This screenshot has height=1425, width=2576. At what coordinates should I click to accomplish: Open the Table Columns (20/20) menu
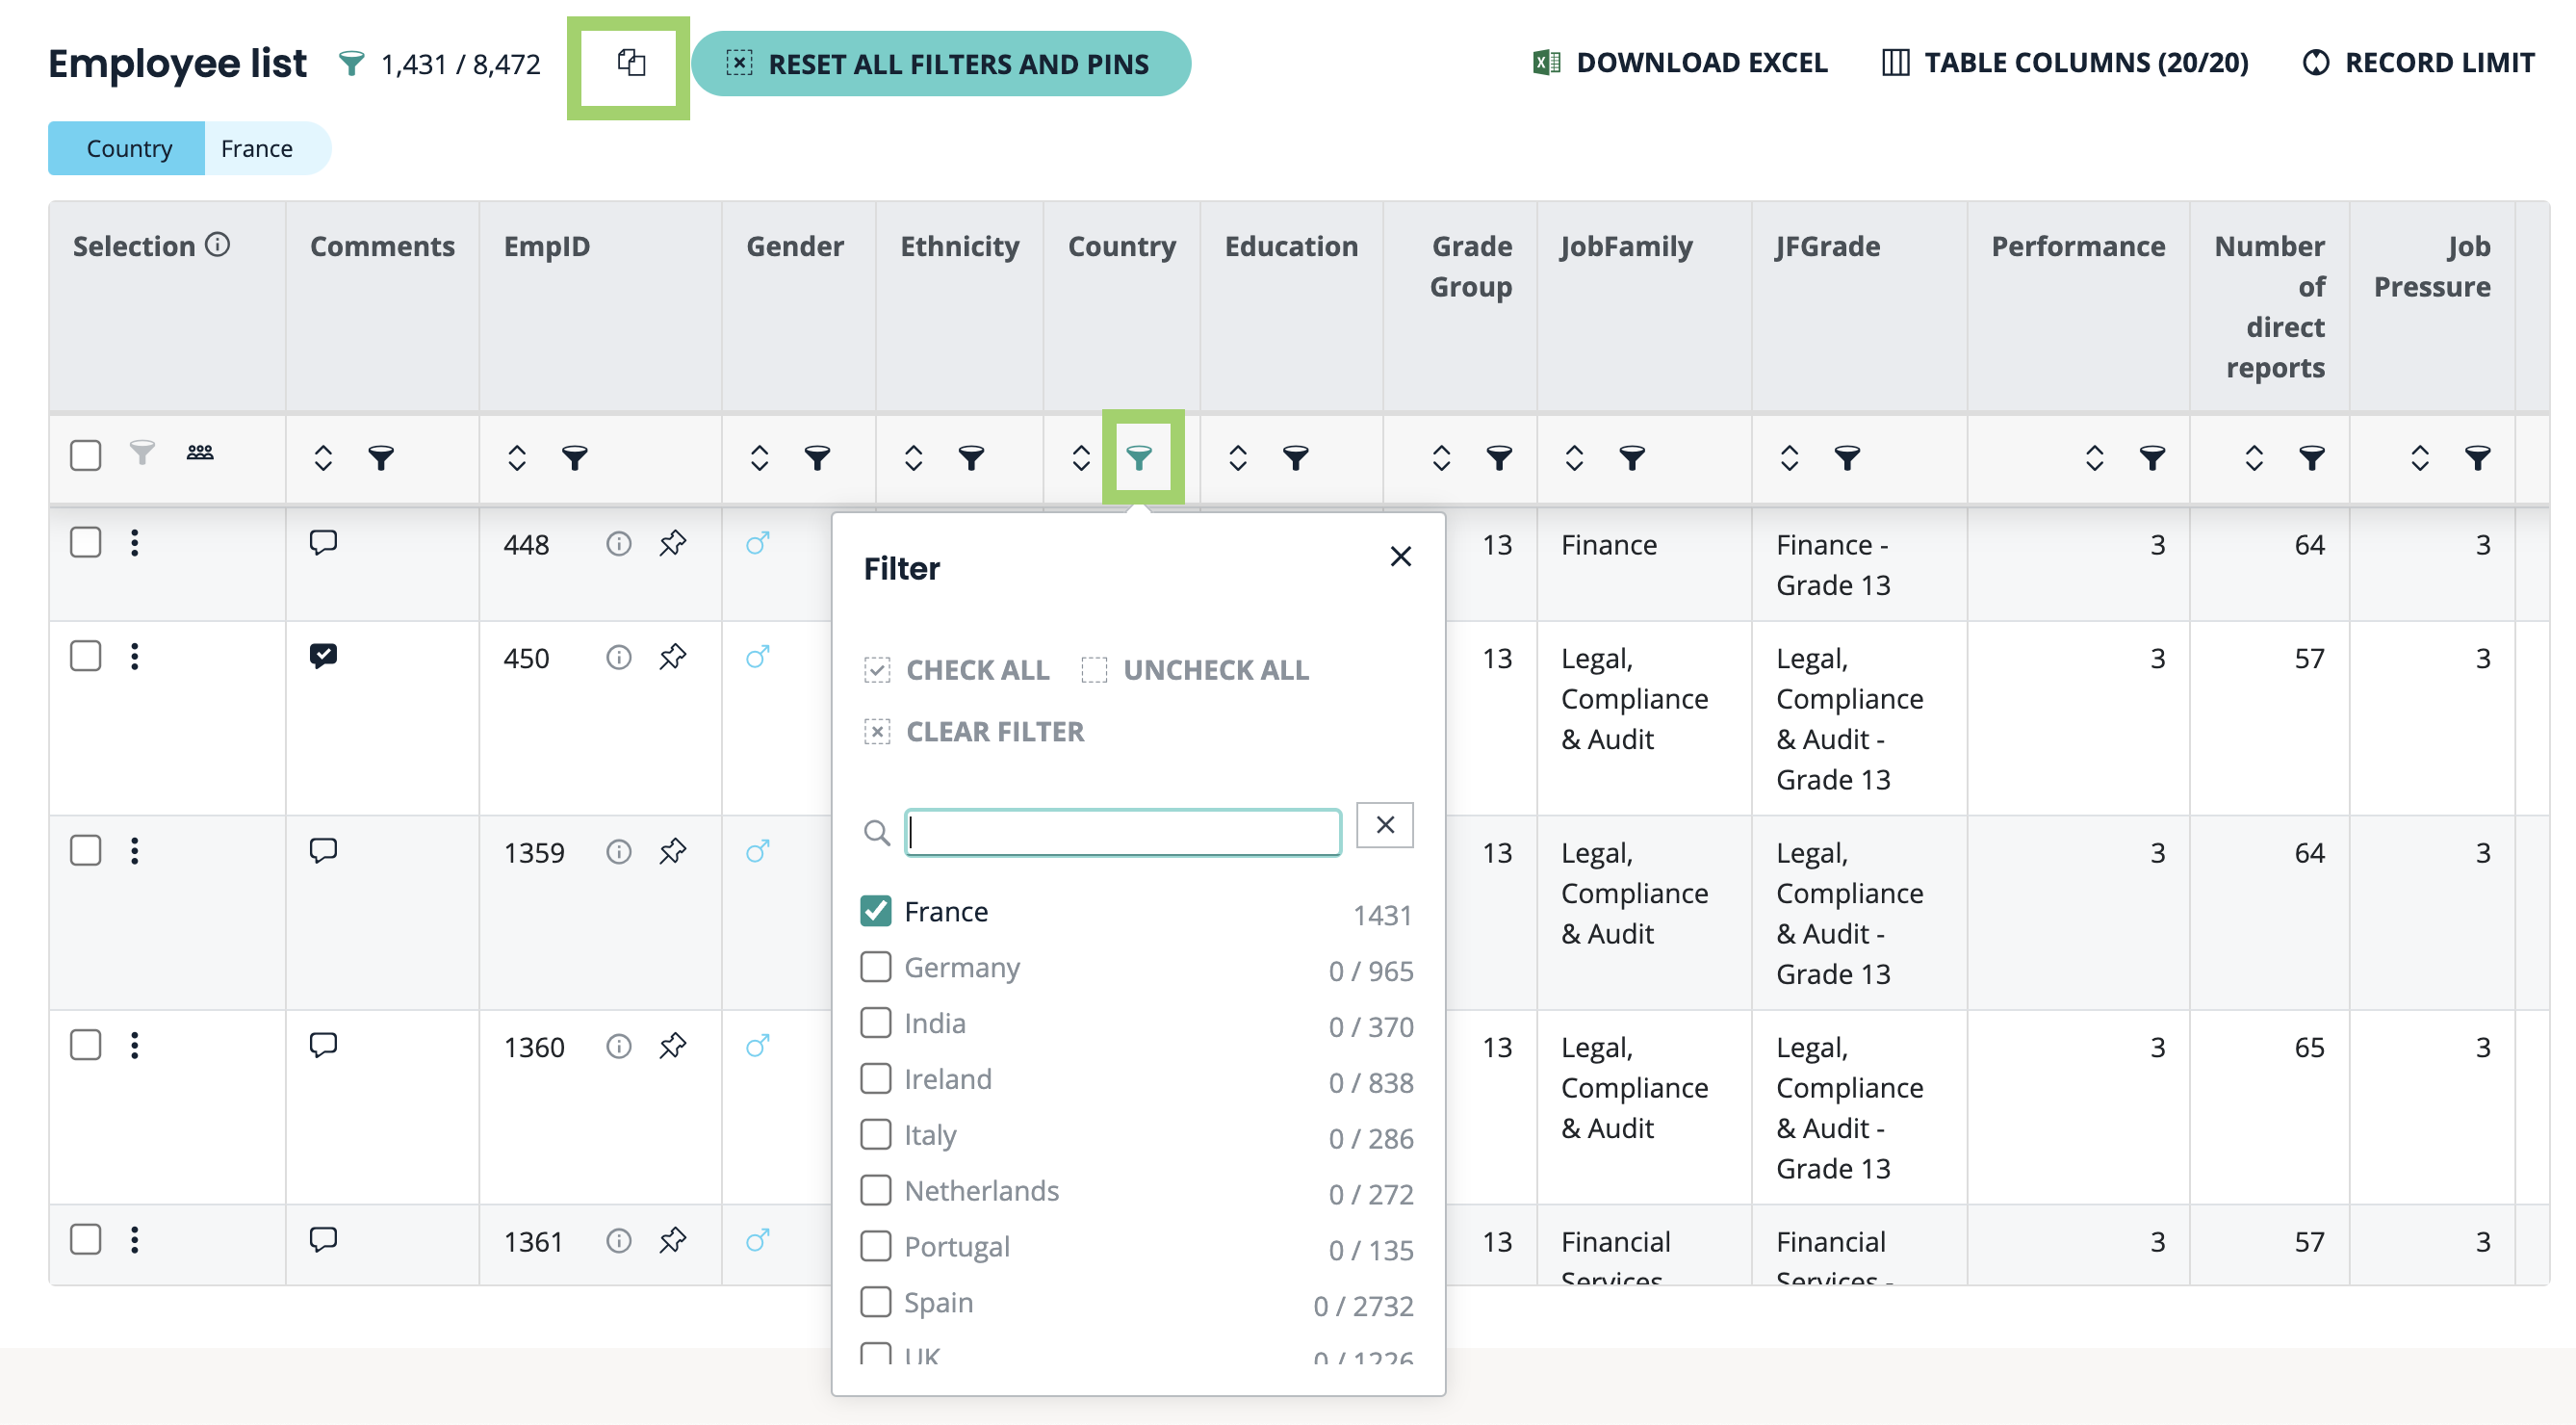(x=2065, y=63)
